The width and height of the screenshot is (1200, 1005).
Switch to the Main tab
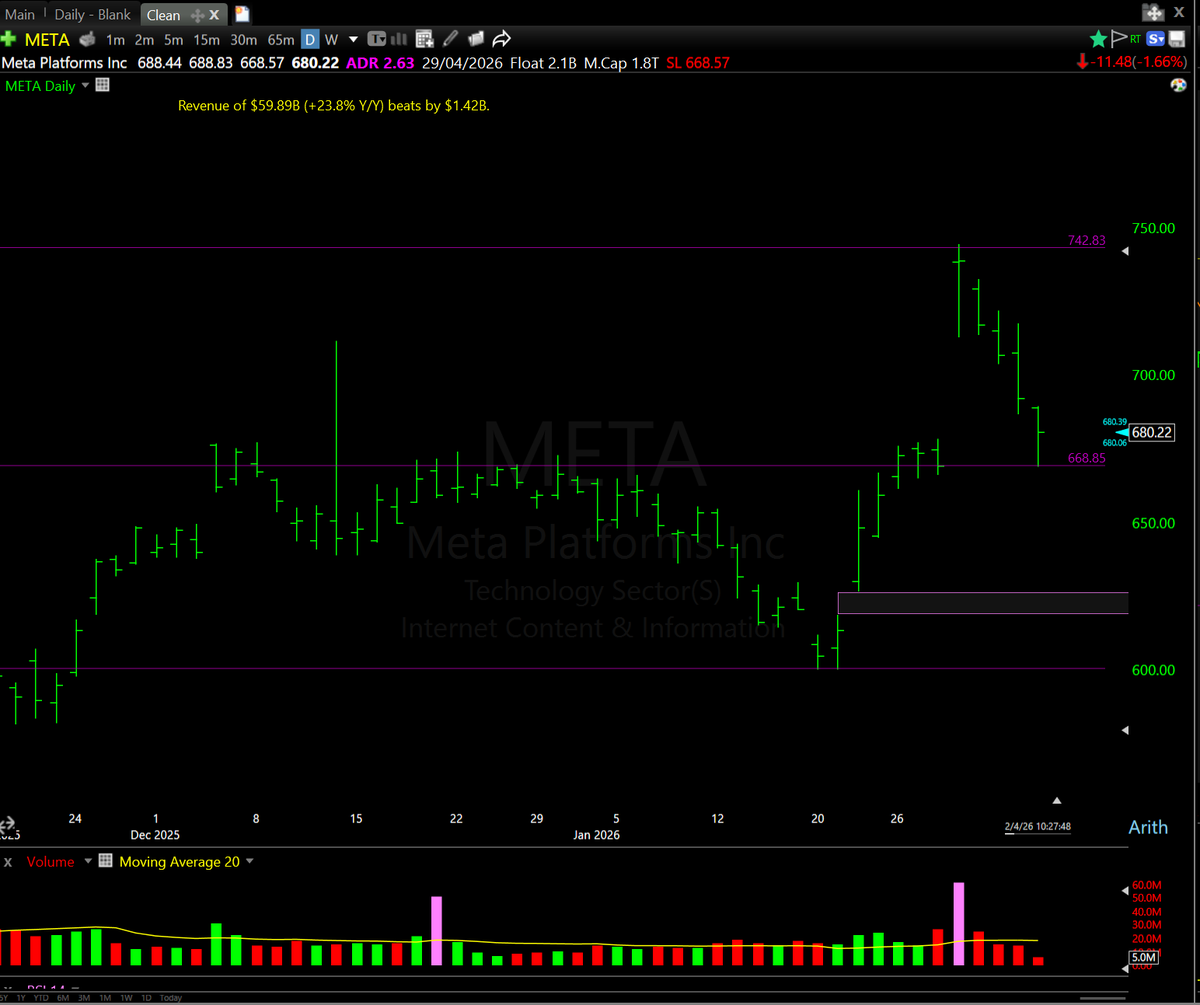[x=20, y=15]
